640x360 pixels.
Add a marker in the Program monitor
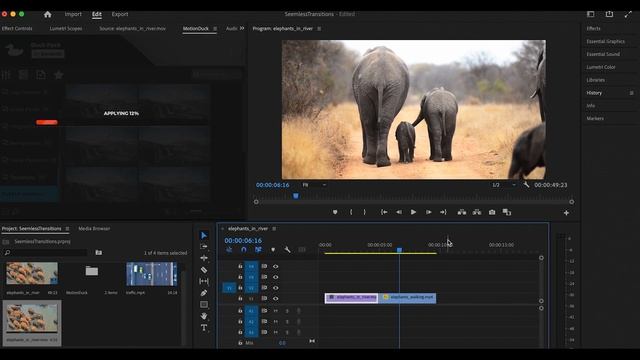point(335,212)
